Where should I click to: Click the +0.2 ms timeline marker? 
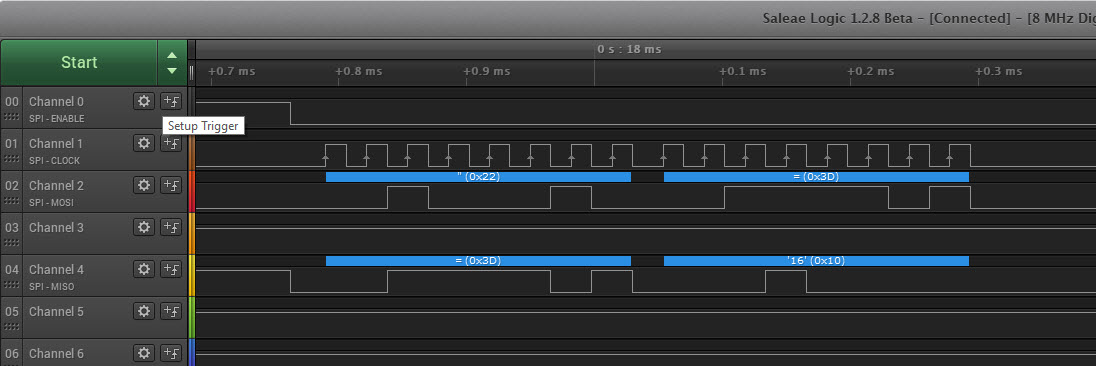871,71
